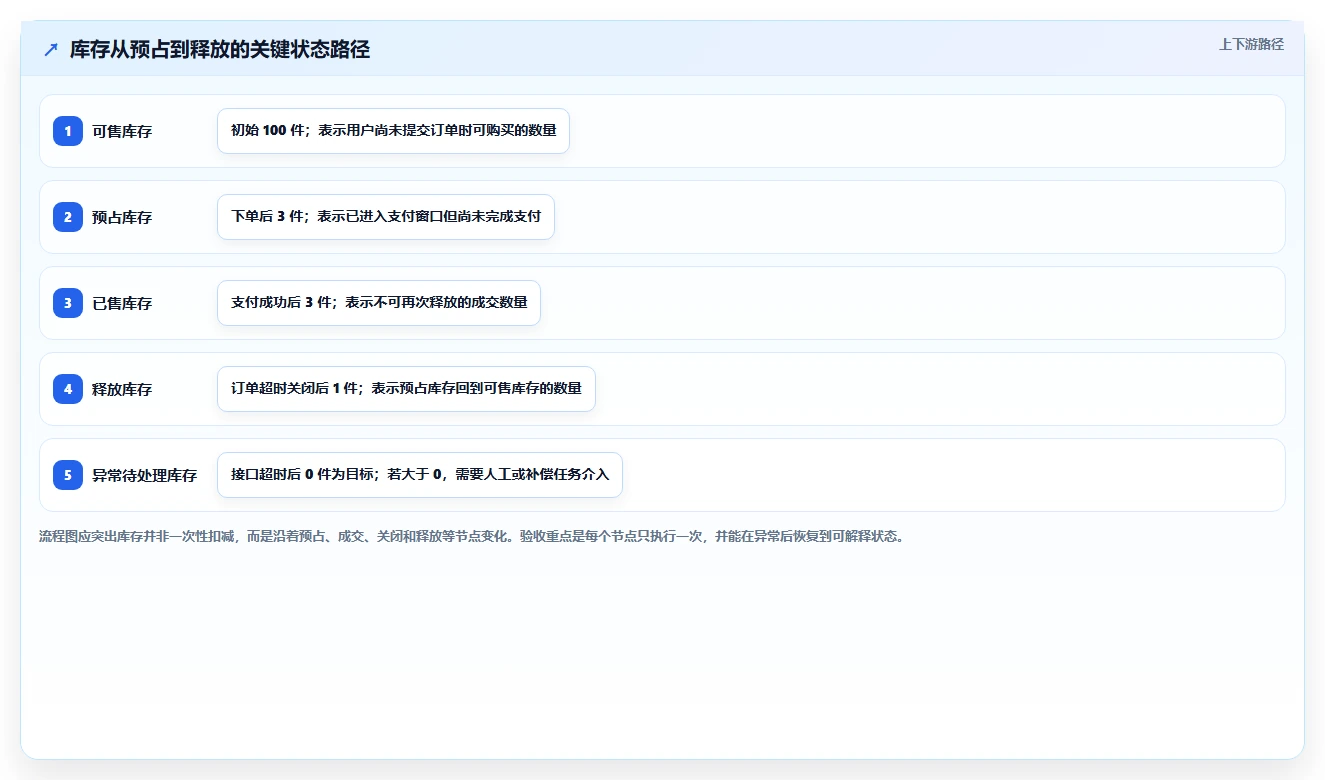
Task: Click step badge 4 for 释放库存
Action: pyautogui.click(x=68, y=389)
